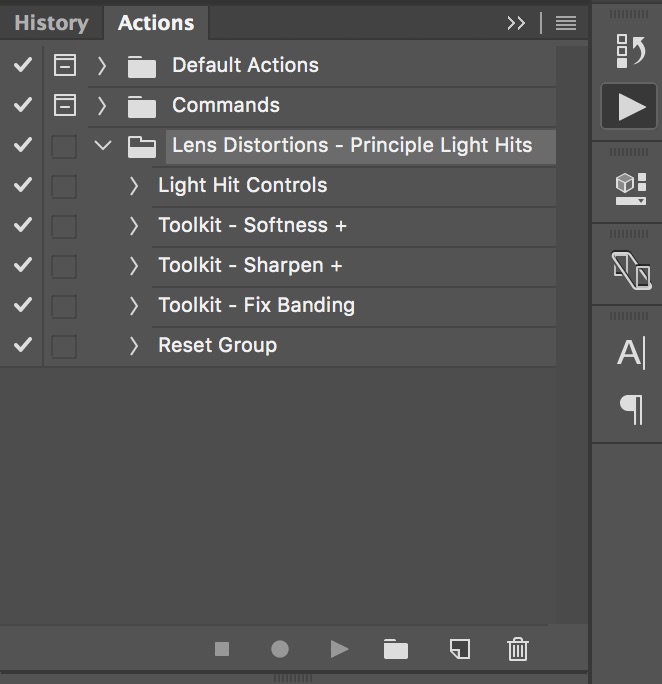Toggle dialog box for Toolkit - Fix Banding
This screenshot has height=684, width=662.
click(x=64, y=306)
